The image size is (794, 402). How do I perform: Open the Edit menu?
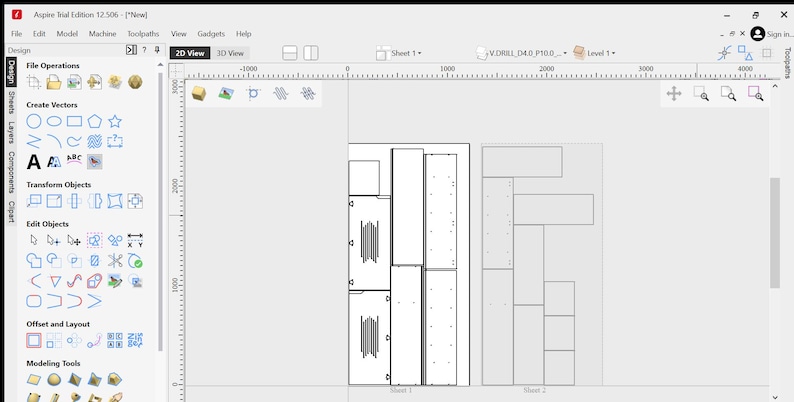click(39, 34)
